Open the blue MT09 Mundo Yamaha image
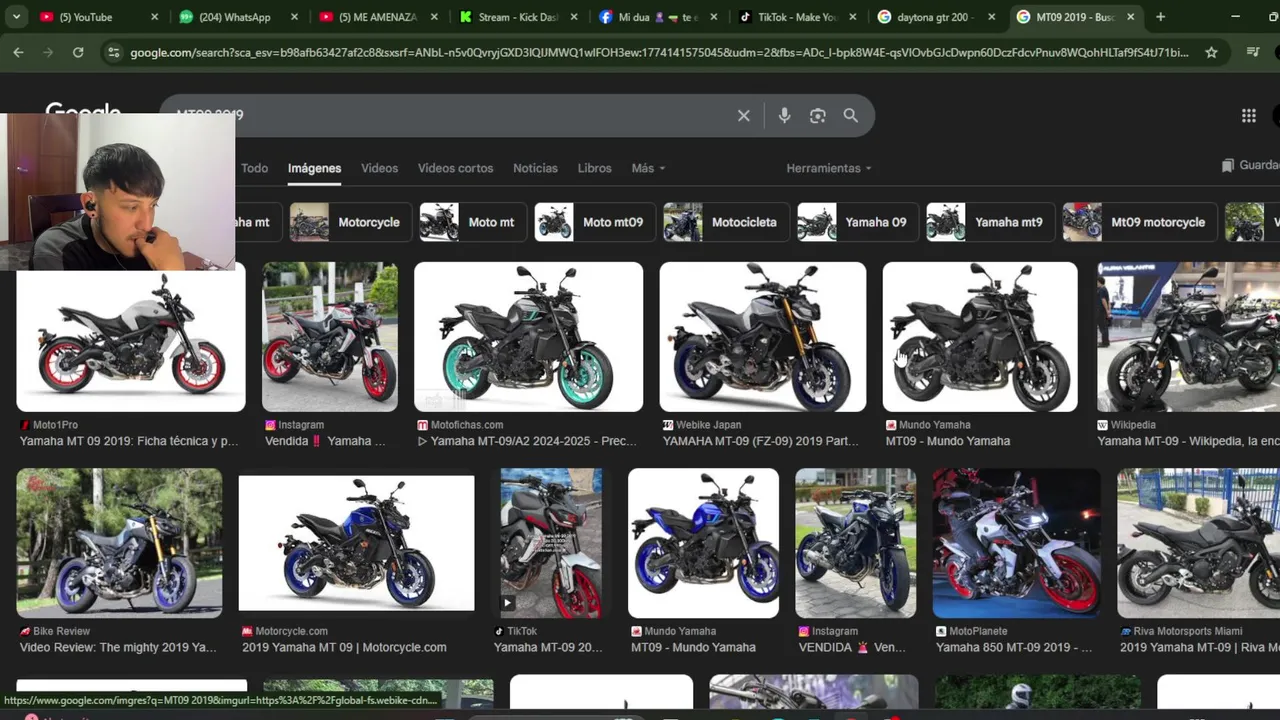 [703, 543]
